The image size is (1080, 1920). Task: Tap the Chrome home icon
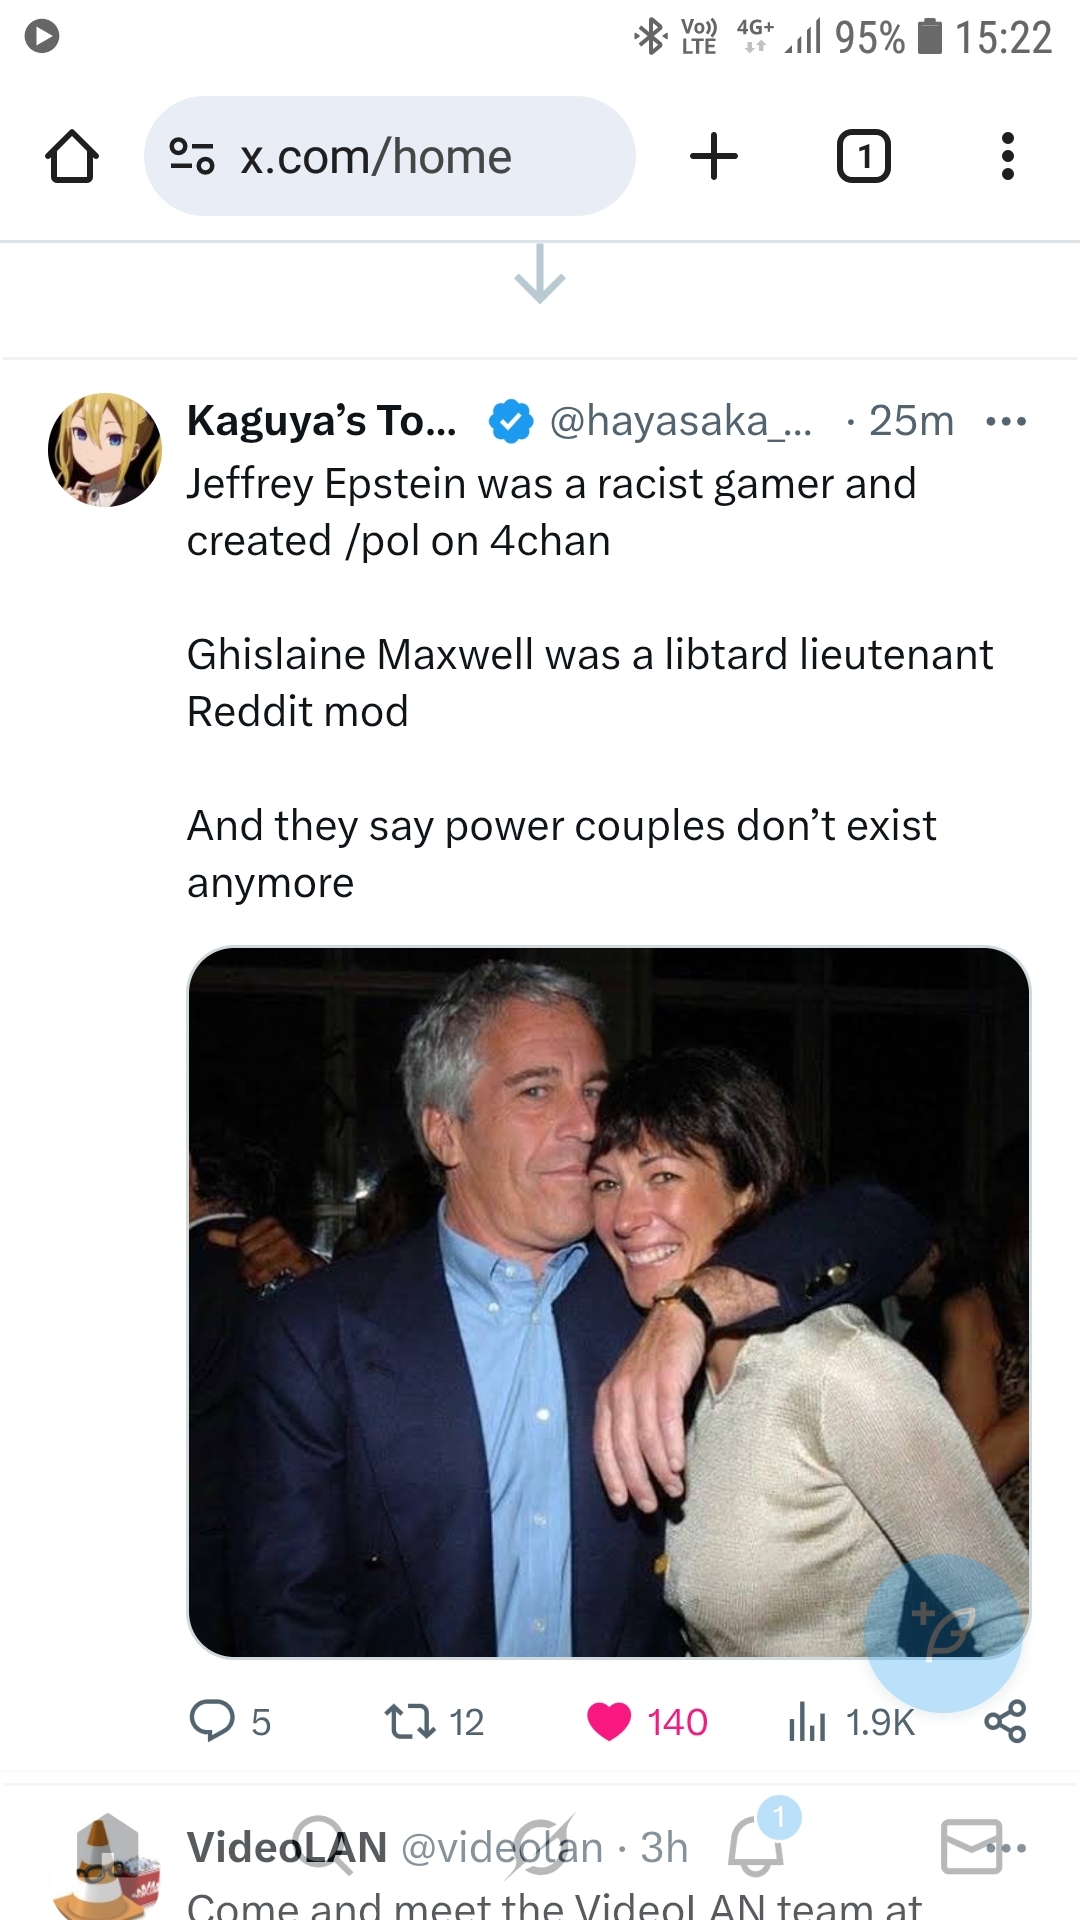tap(72, 157)
